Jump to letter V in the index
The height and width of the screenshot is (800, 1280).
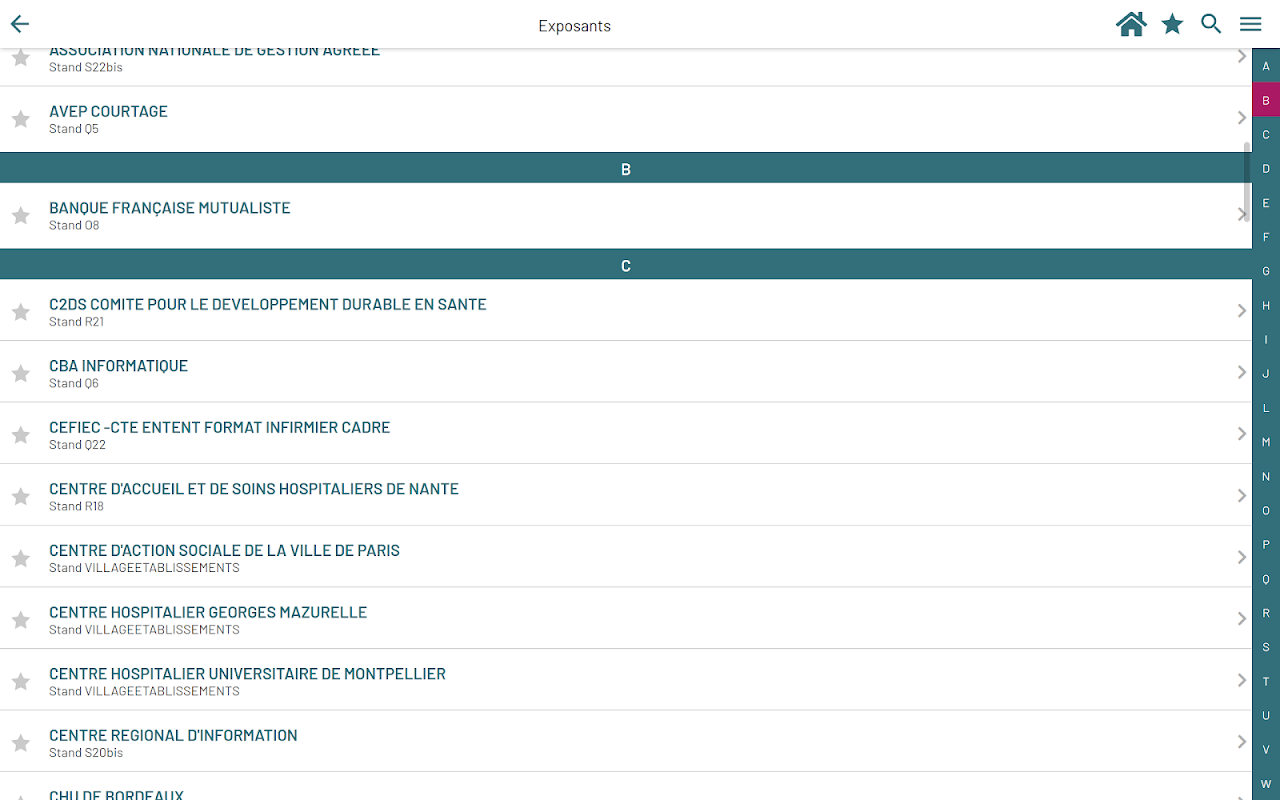(1266, 749)
